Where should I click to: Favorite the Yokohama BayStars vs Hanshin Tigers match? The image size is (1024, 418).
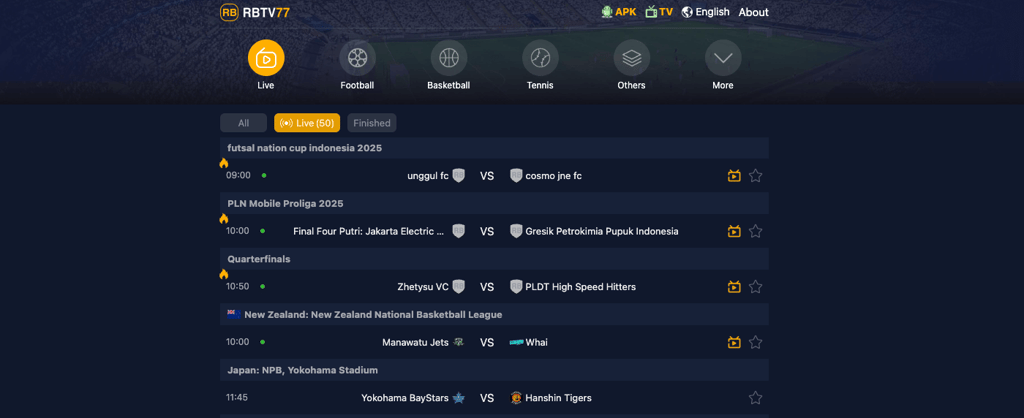click(756, 398)
